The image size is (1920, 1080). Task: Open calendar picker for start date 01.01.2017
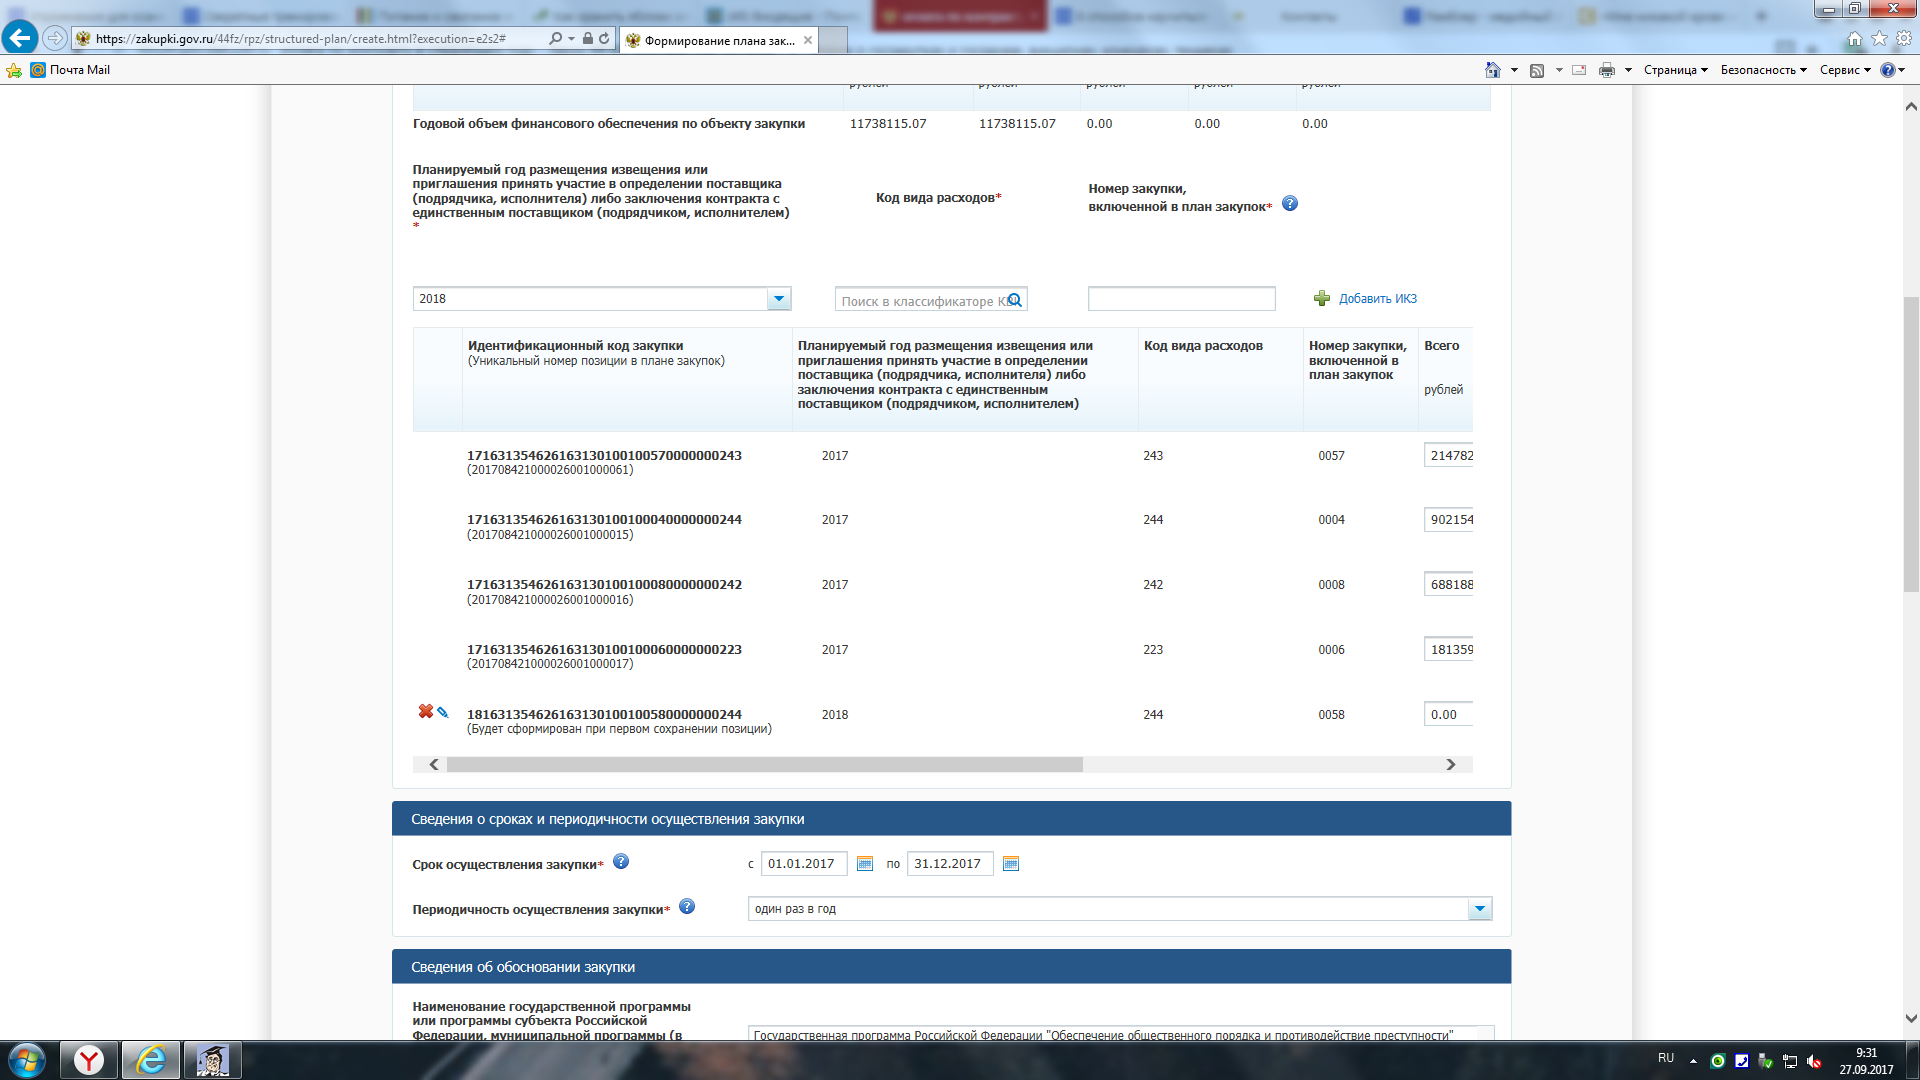click(x=865, y=864)
